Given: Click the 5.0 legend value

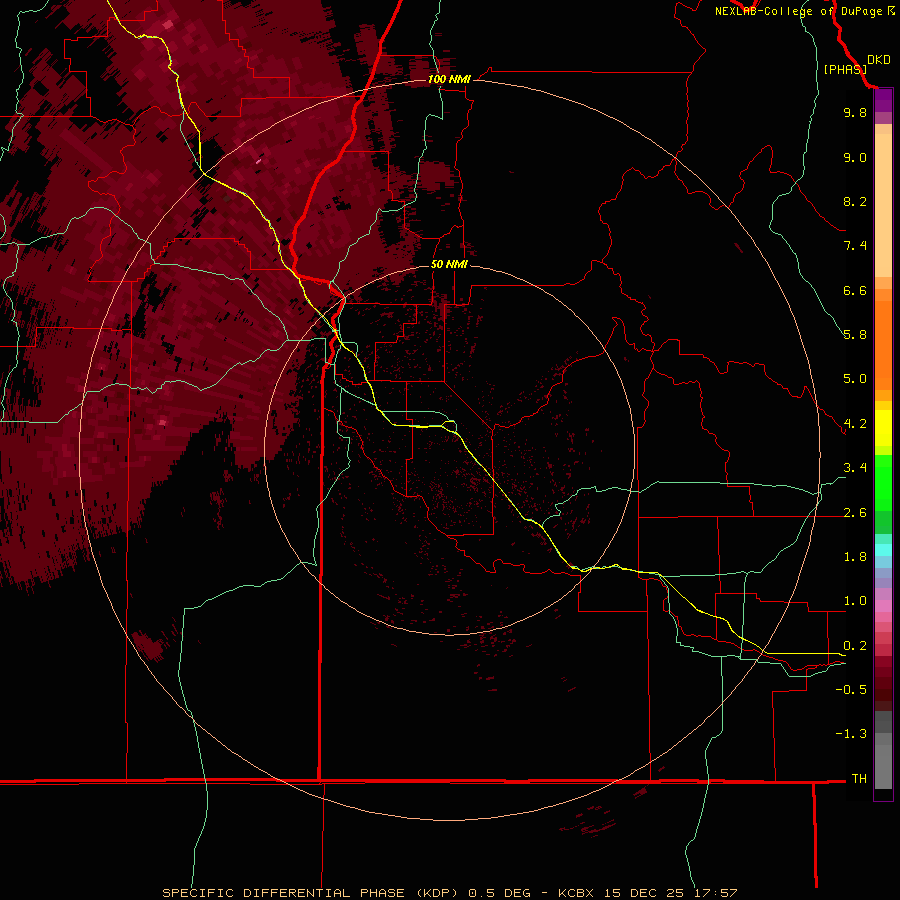Looking at the screenshot, I should [855, 379].
